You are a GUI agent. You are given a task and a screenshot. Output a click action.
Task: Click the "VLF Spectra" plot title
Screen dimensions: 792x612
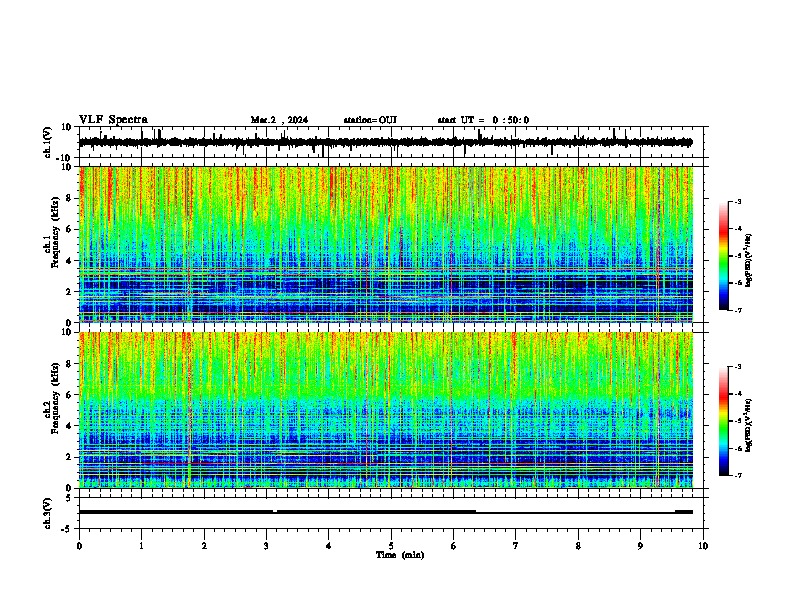point(113,120)
